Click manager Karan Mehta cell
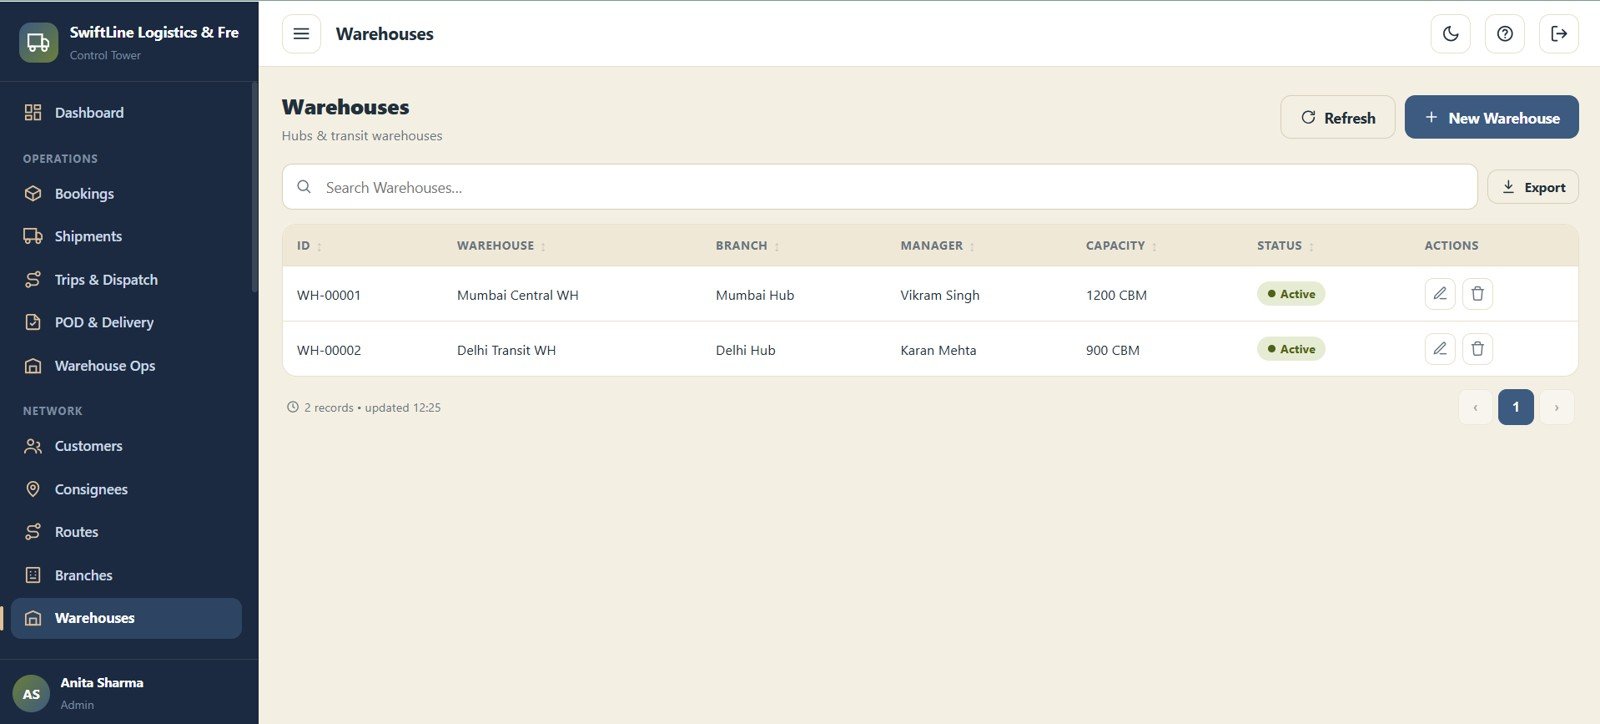The height and width of the screenshot is (724, 1600). coord(938,350)
